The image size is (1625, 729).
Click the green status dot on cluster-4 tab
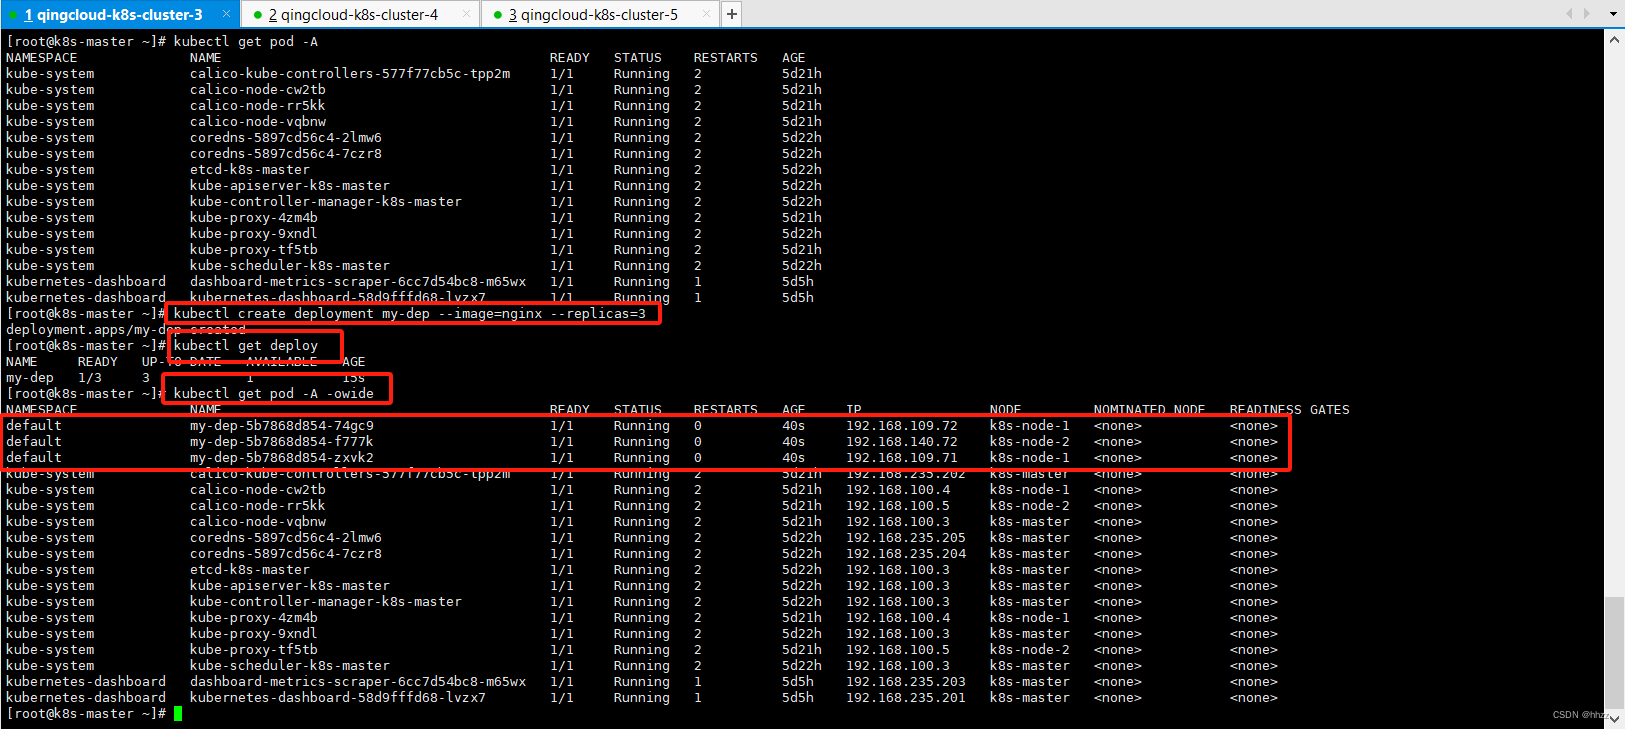(258, 15)
